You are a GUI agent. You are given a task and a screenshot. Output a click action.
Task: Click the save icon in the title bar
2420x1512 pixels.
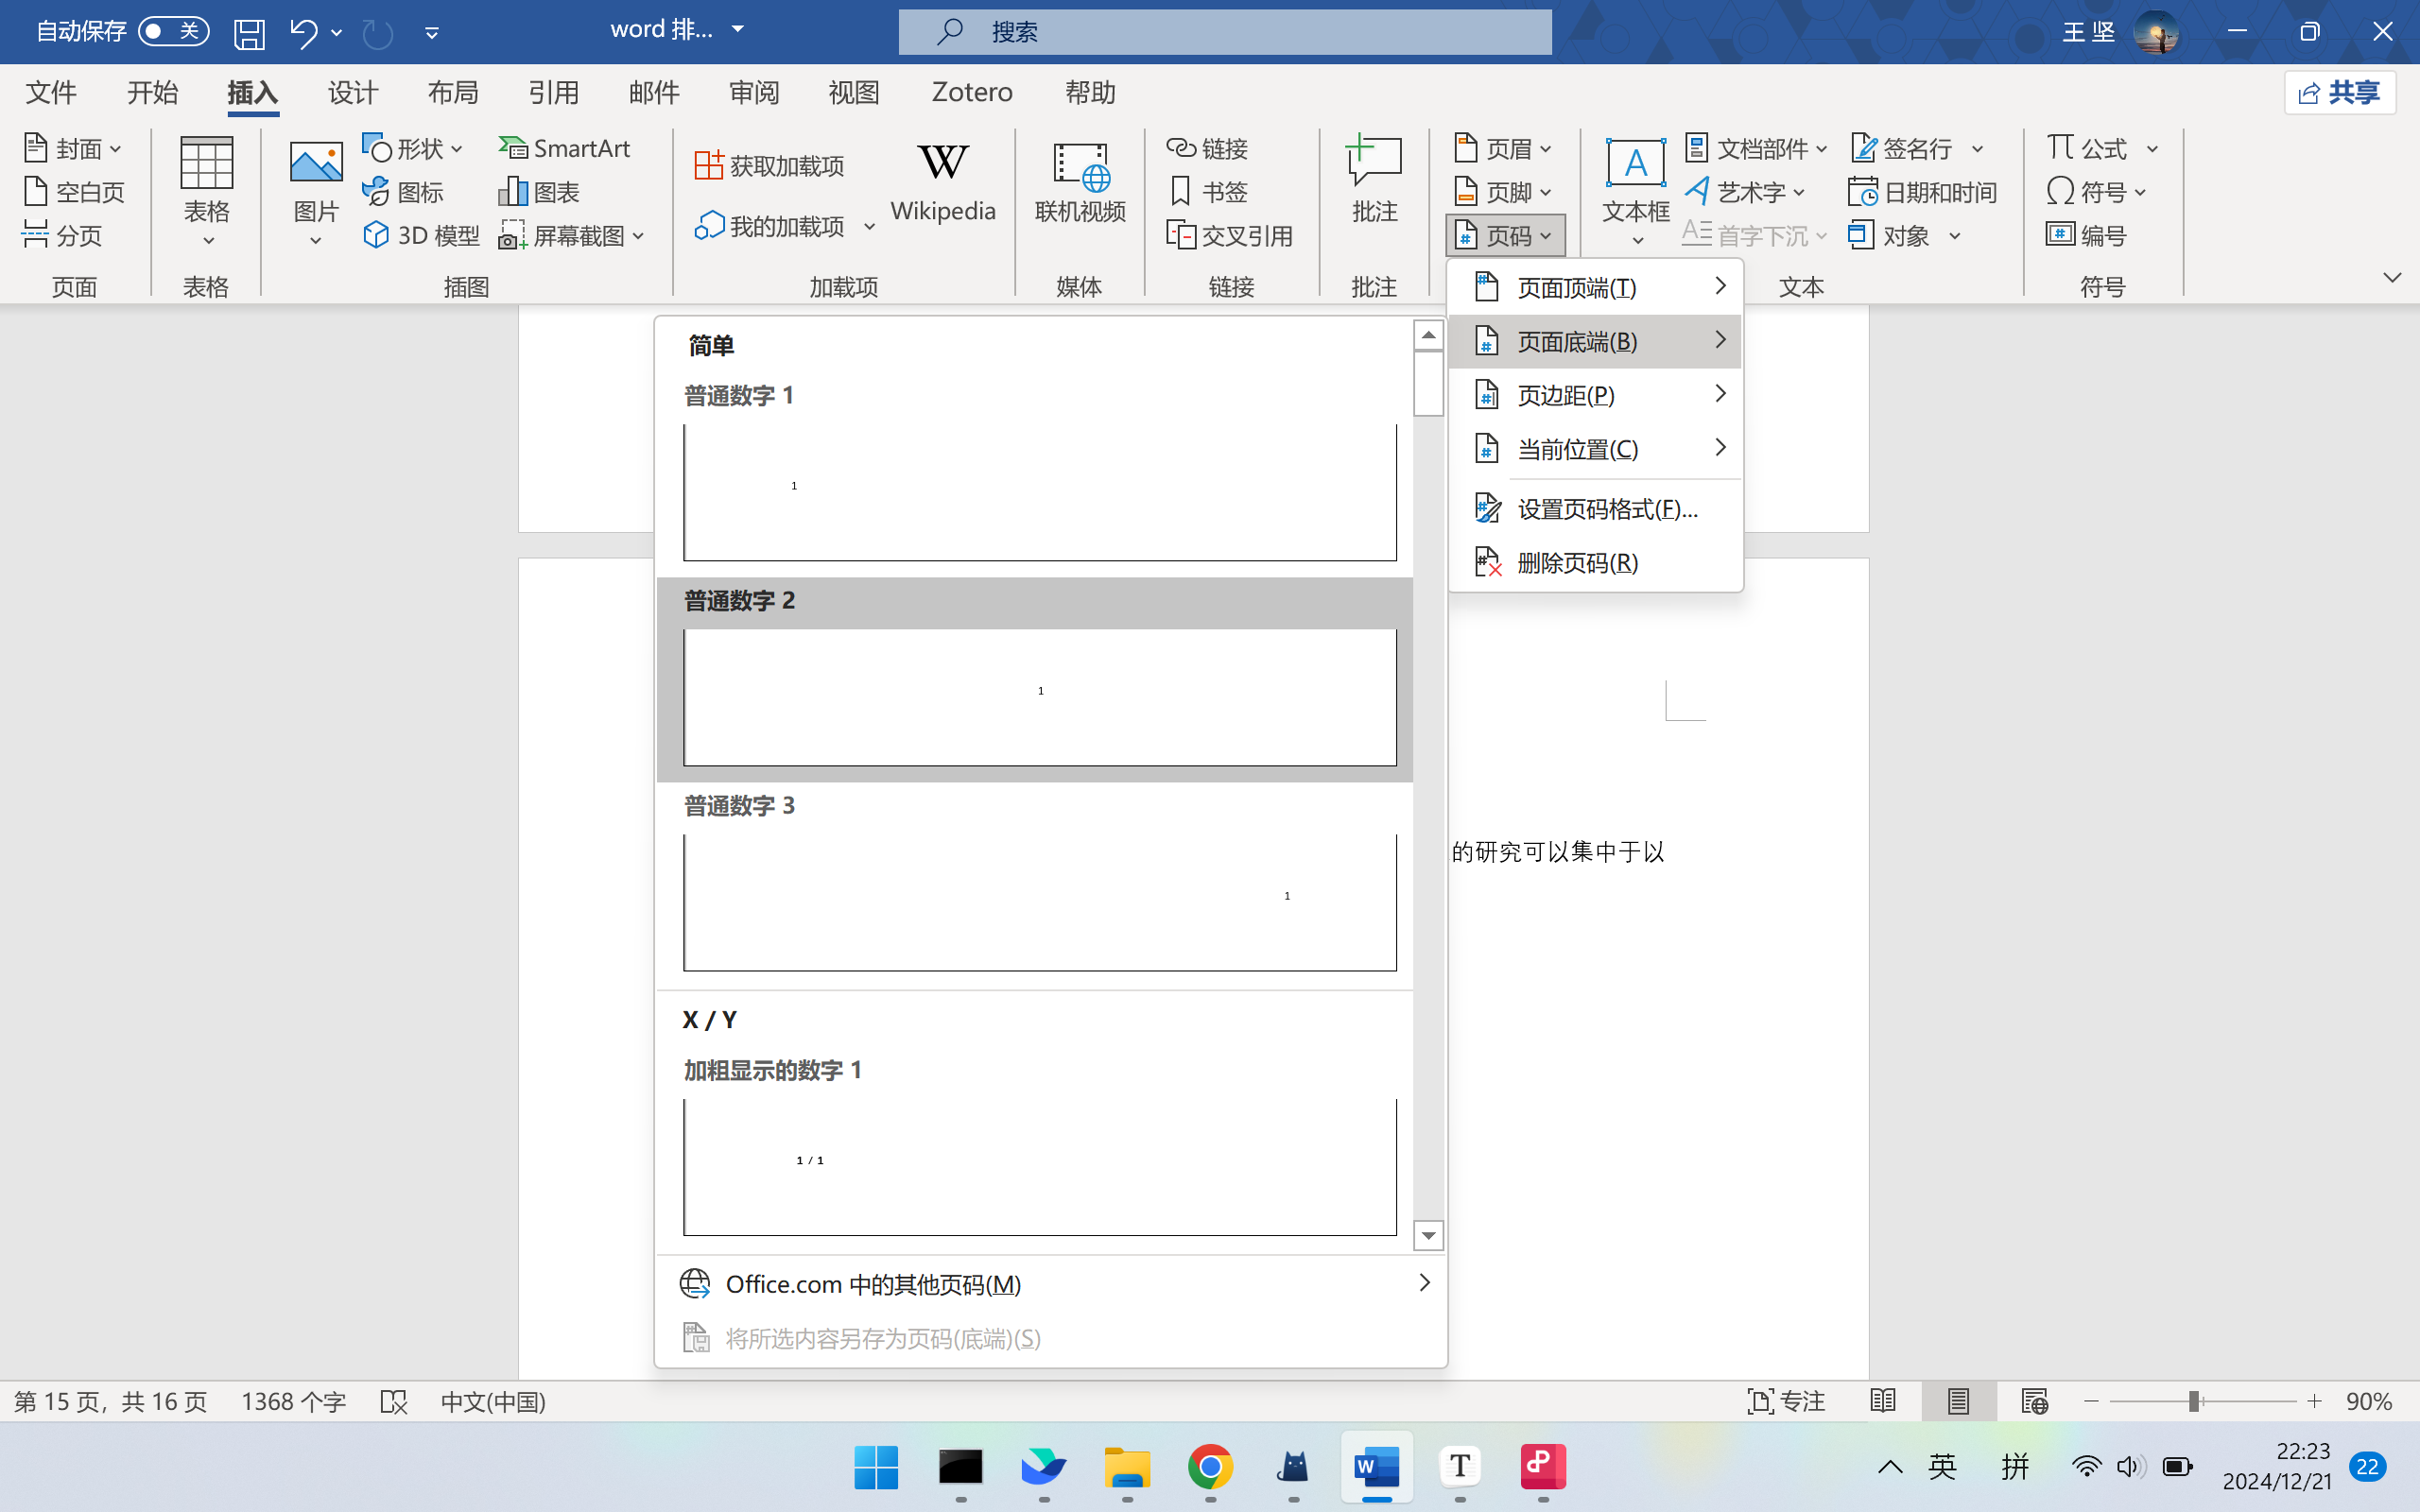249,33
